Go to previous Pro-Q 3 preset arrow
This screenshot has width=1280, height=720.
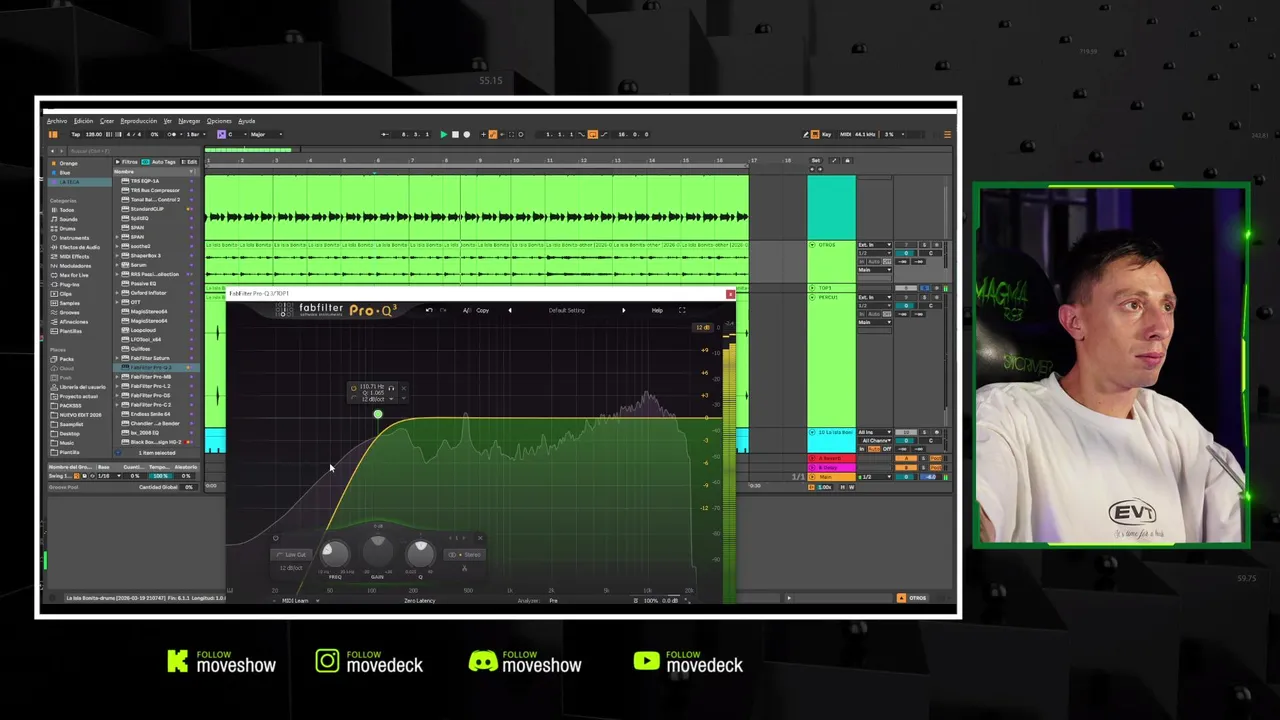click(510, 310)
